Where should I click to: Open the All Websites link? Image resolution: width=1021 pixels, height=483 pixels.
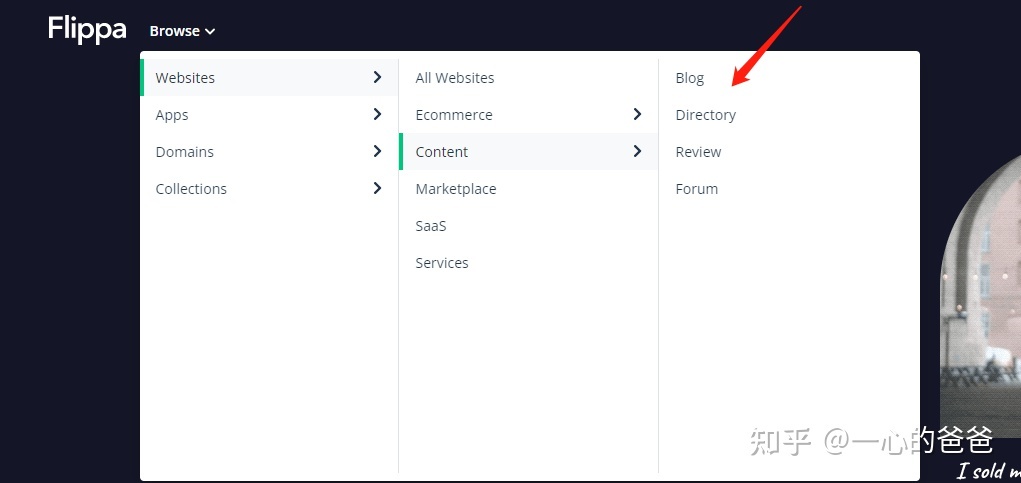point(455,77)
